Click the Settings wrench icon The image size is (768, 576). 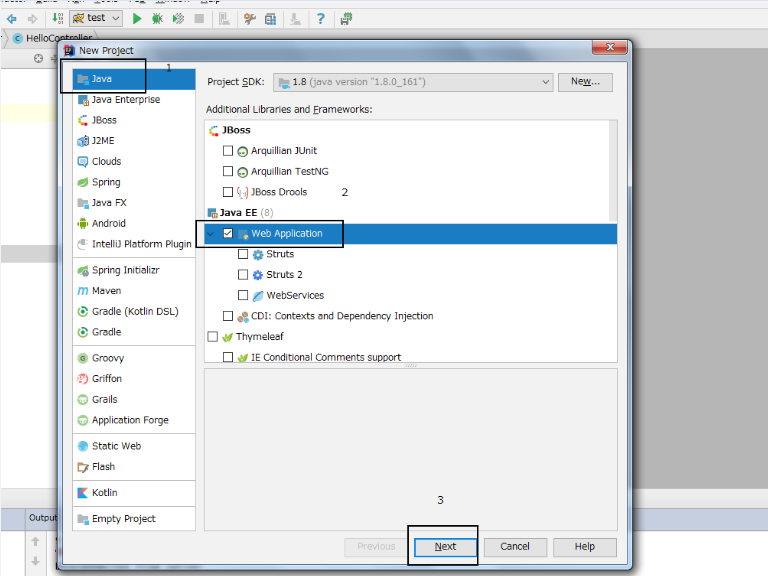250,19
